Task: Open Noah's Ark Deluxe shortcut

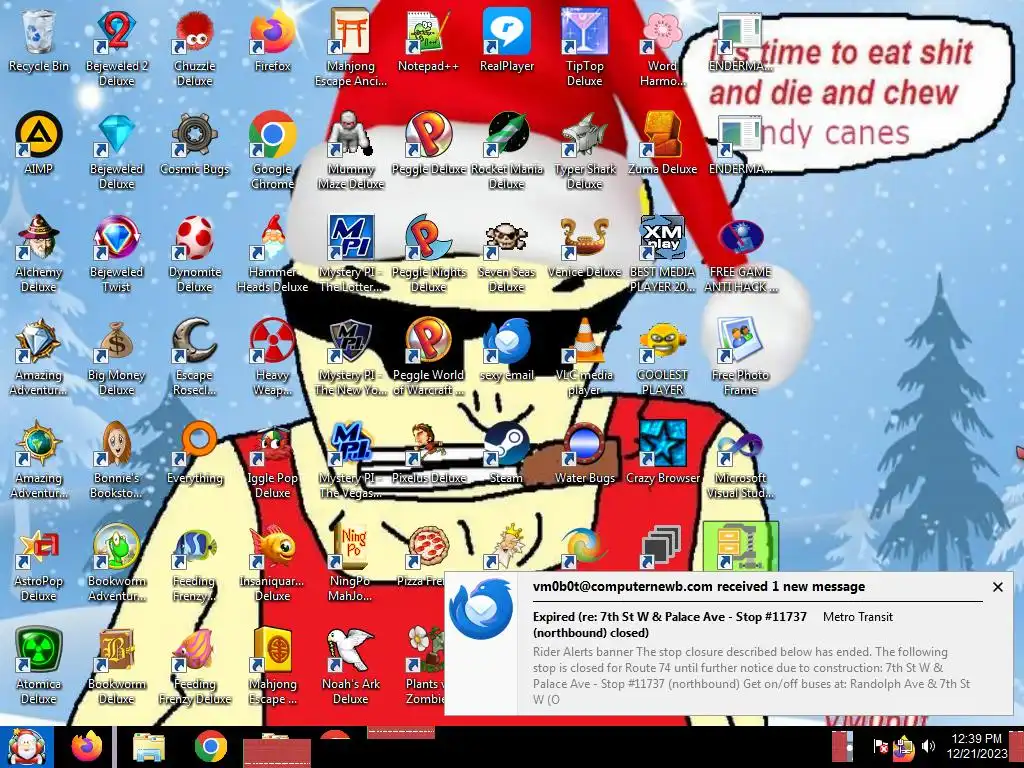Action: pyautogui.click(x=351, y=666)
